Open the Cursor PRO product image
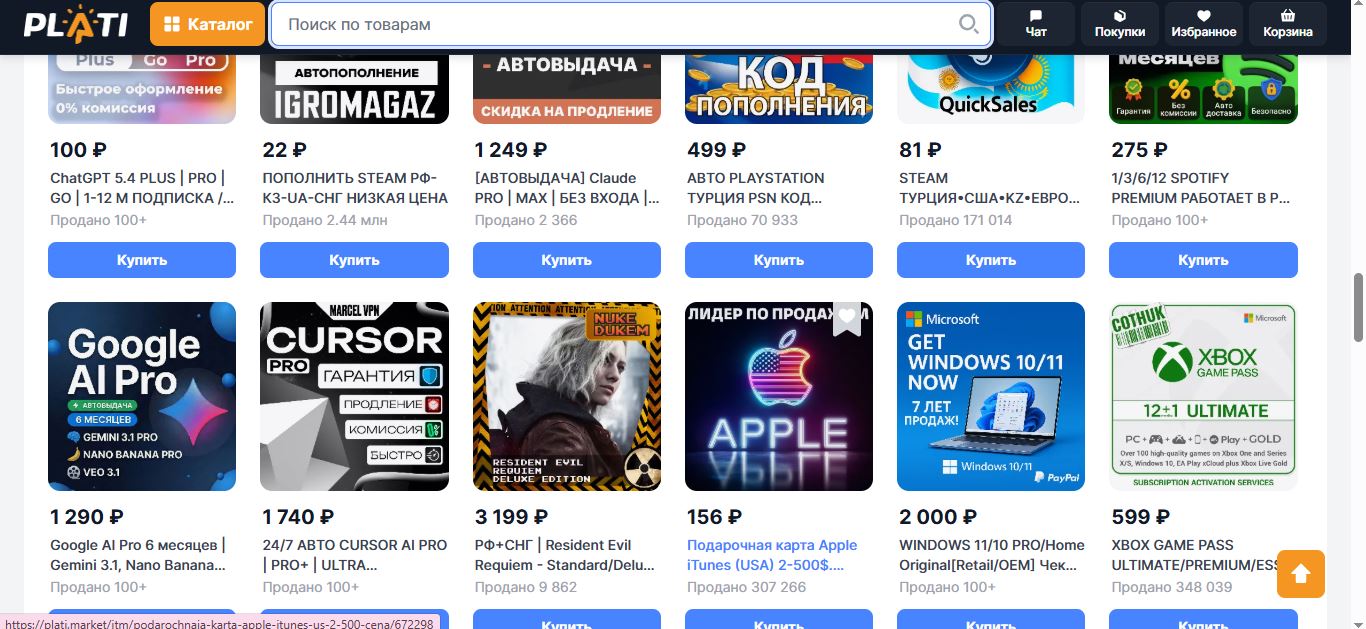The height and width of the screenshot is (629, 1366). (x=354, y=396)
